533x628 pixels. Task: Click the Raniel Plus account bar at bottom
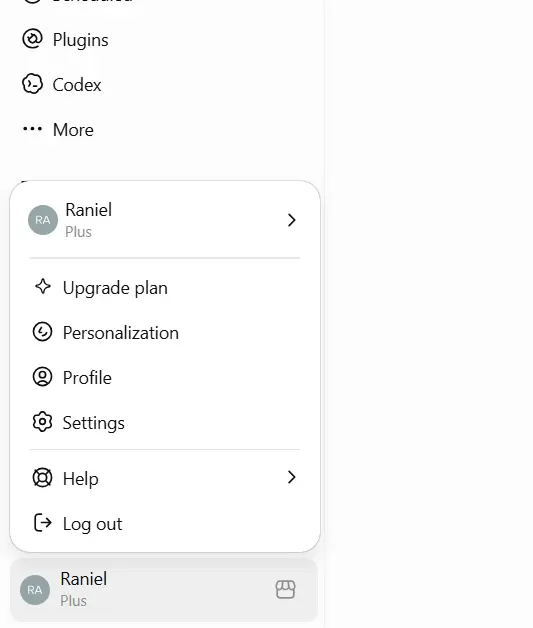point(164,590)
